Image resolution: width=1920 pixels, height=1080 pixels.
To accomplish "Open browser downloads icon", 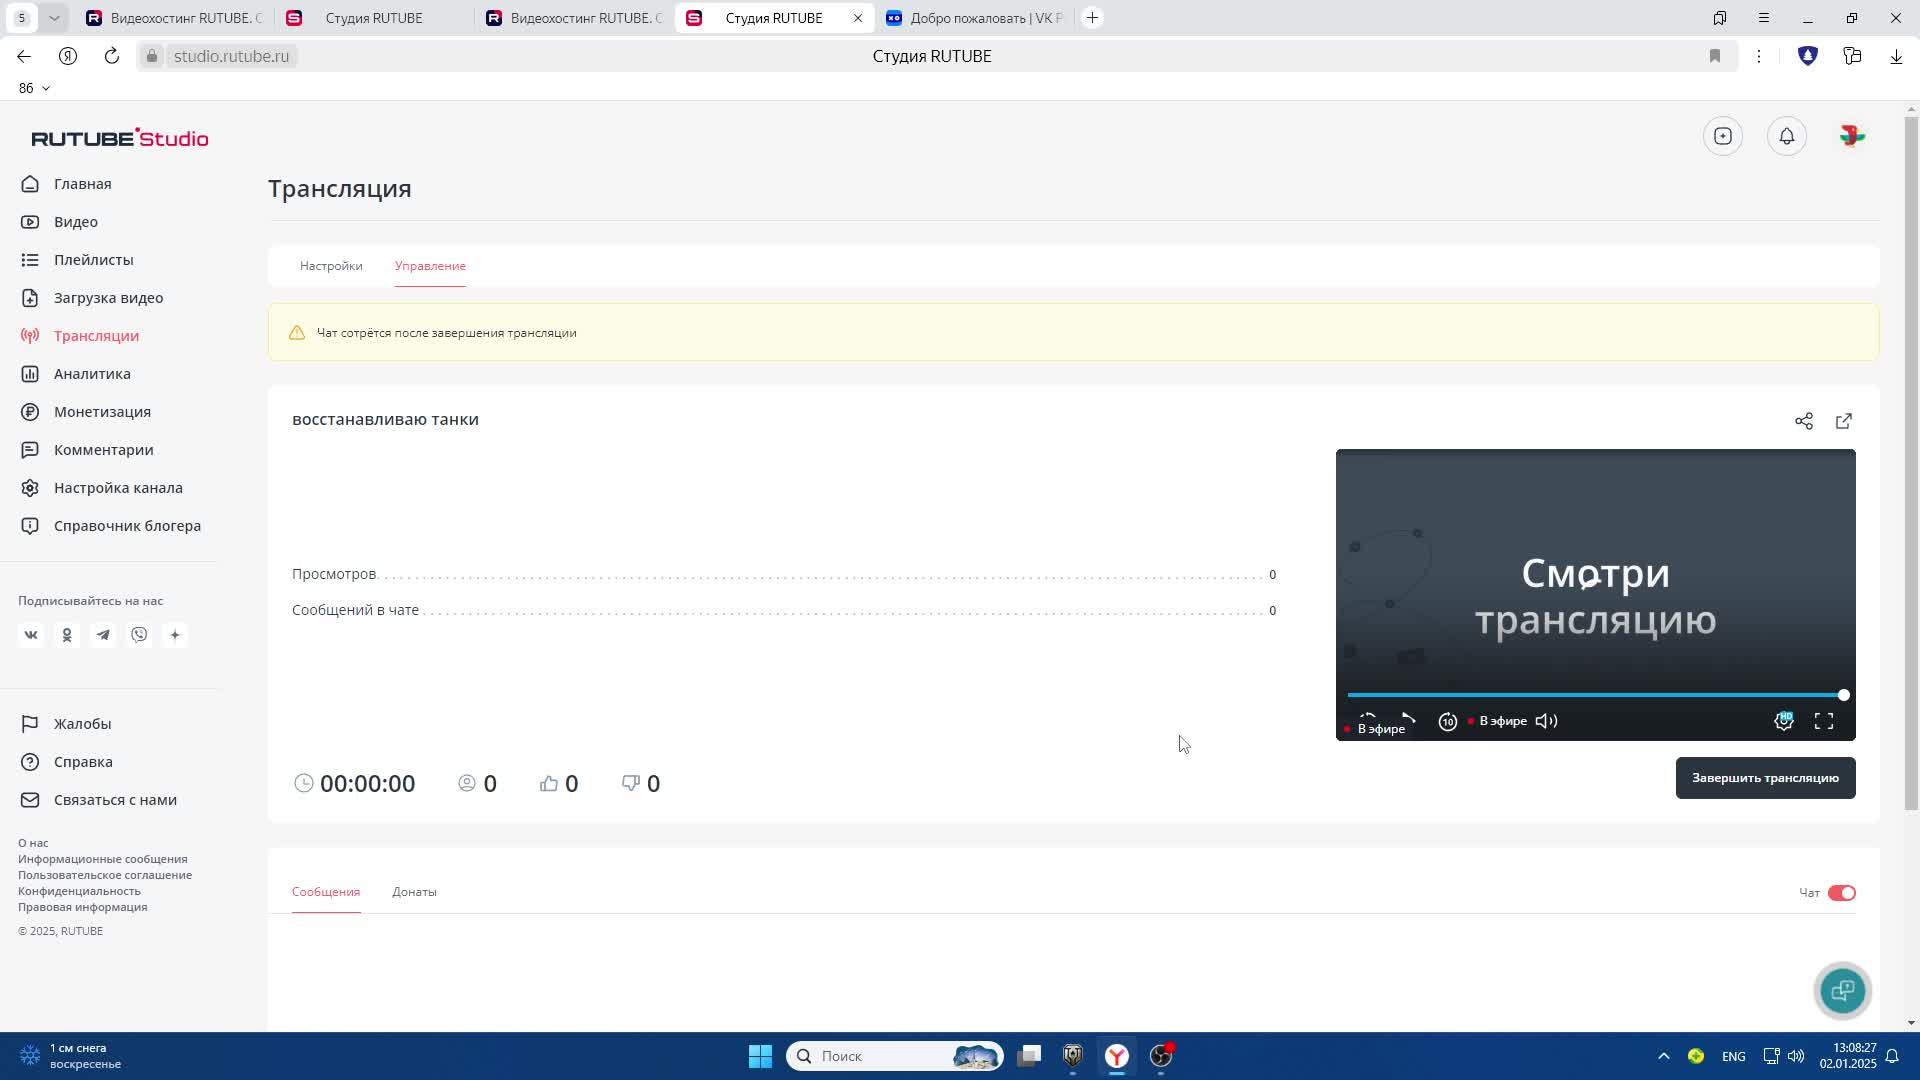I will (x=1896, y=56).
